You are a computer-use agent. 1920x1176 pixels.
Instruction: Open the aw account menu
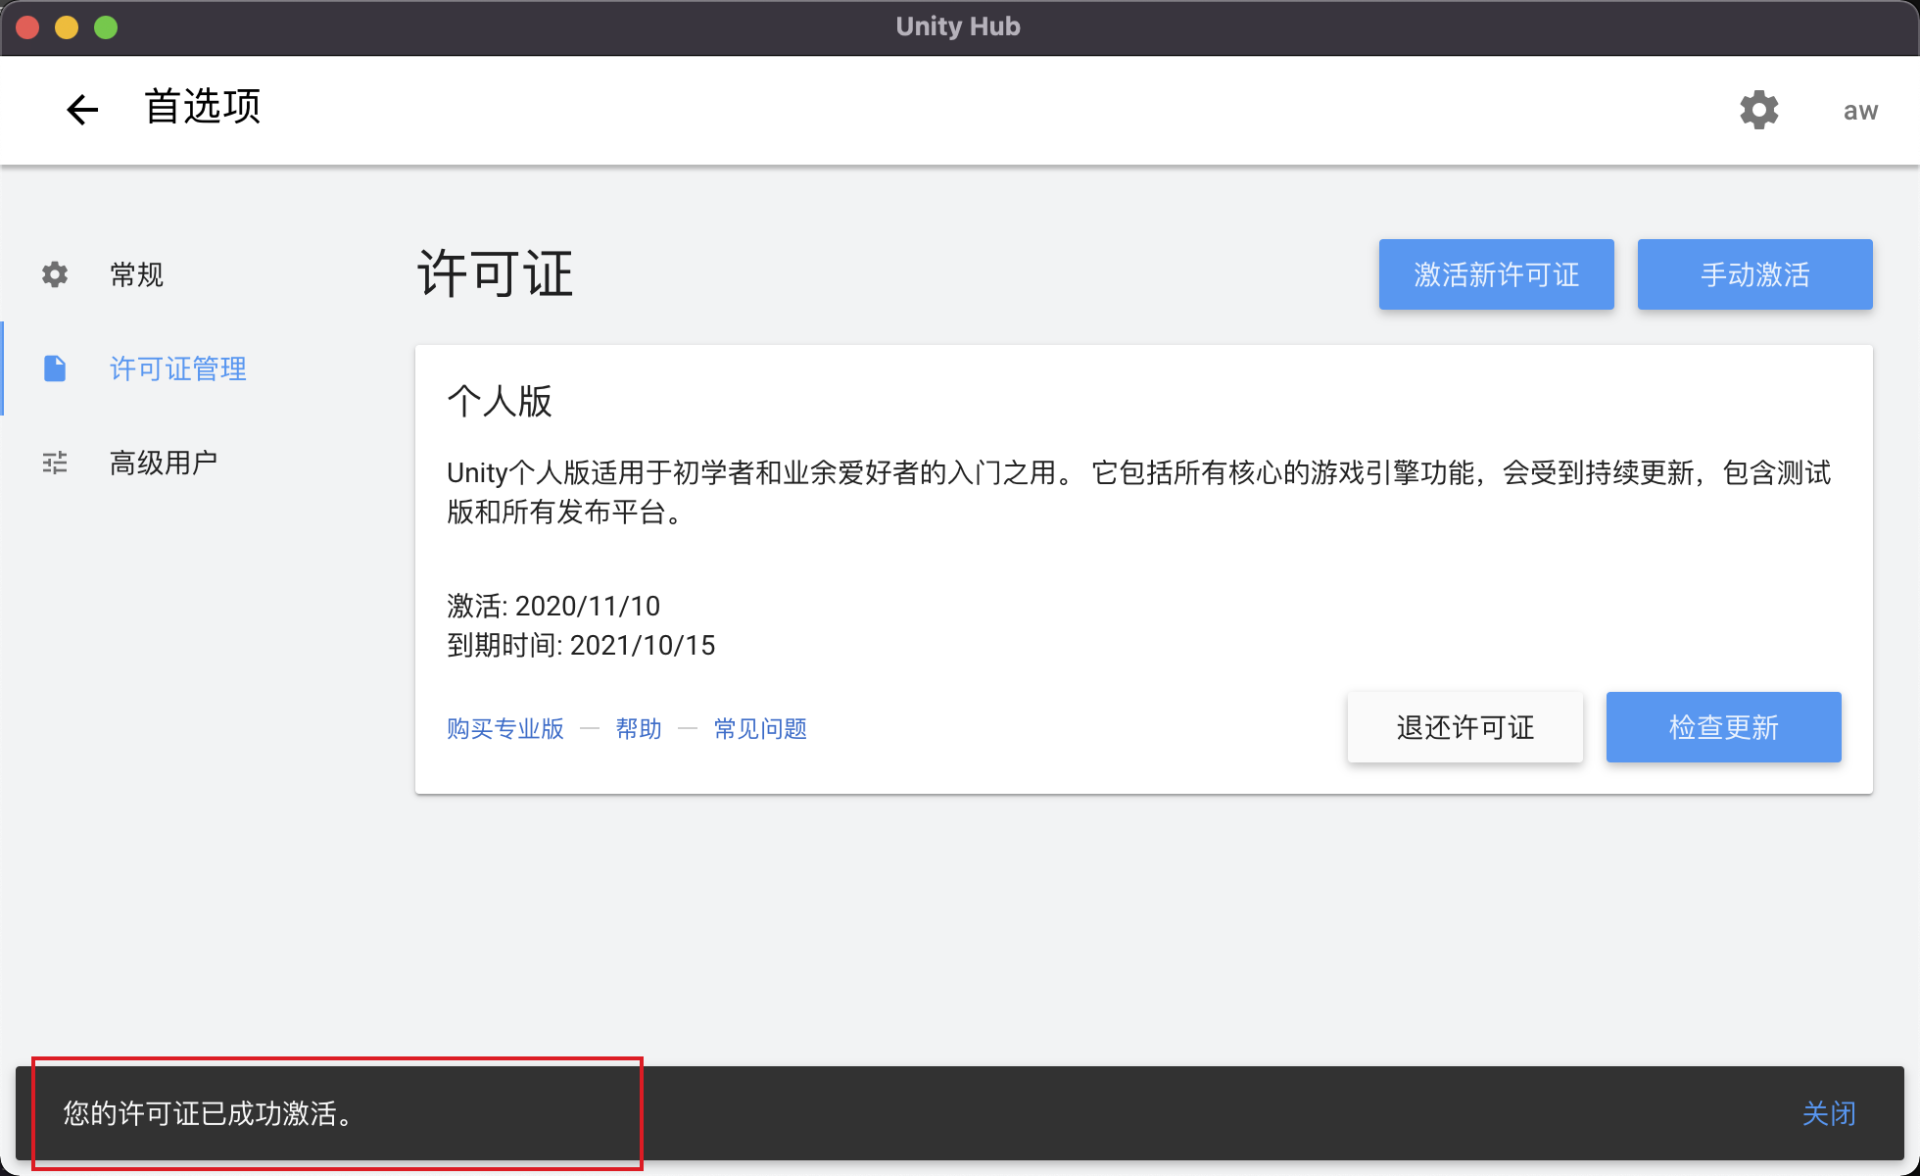coord(1860,110)
